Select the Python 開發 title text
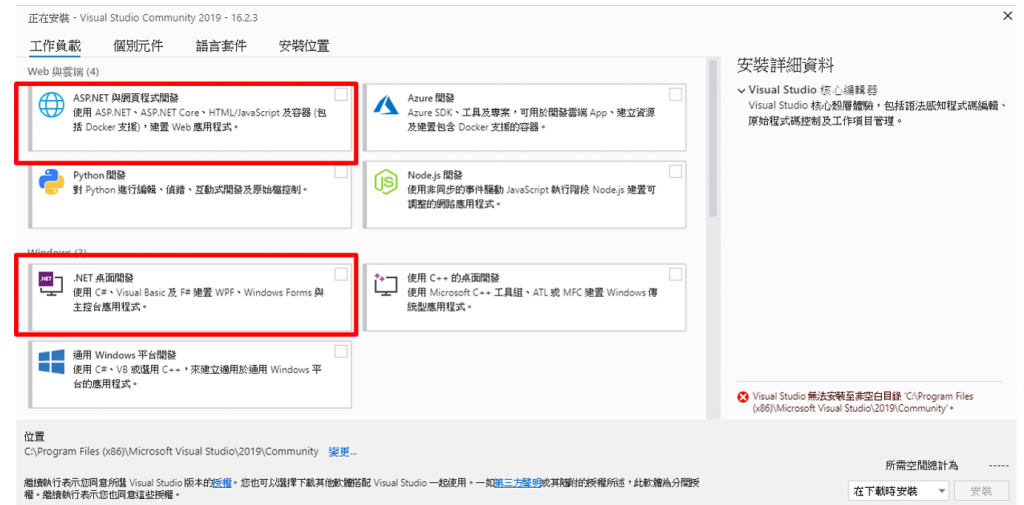This screenshot has width=1024, height=505. point(99,175)
